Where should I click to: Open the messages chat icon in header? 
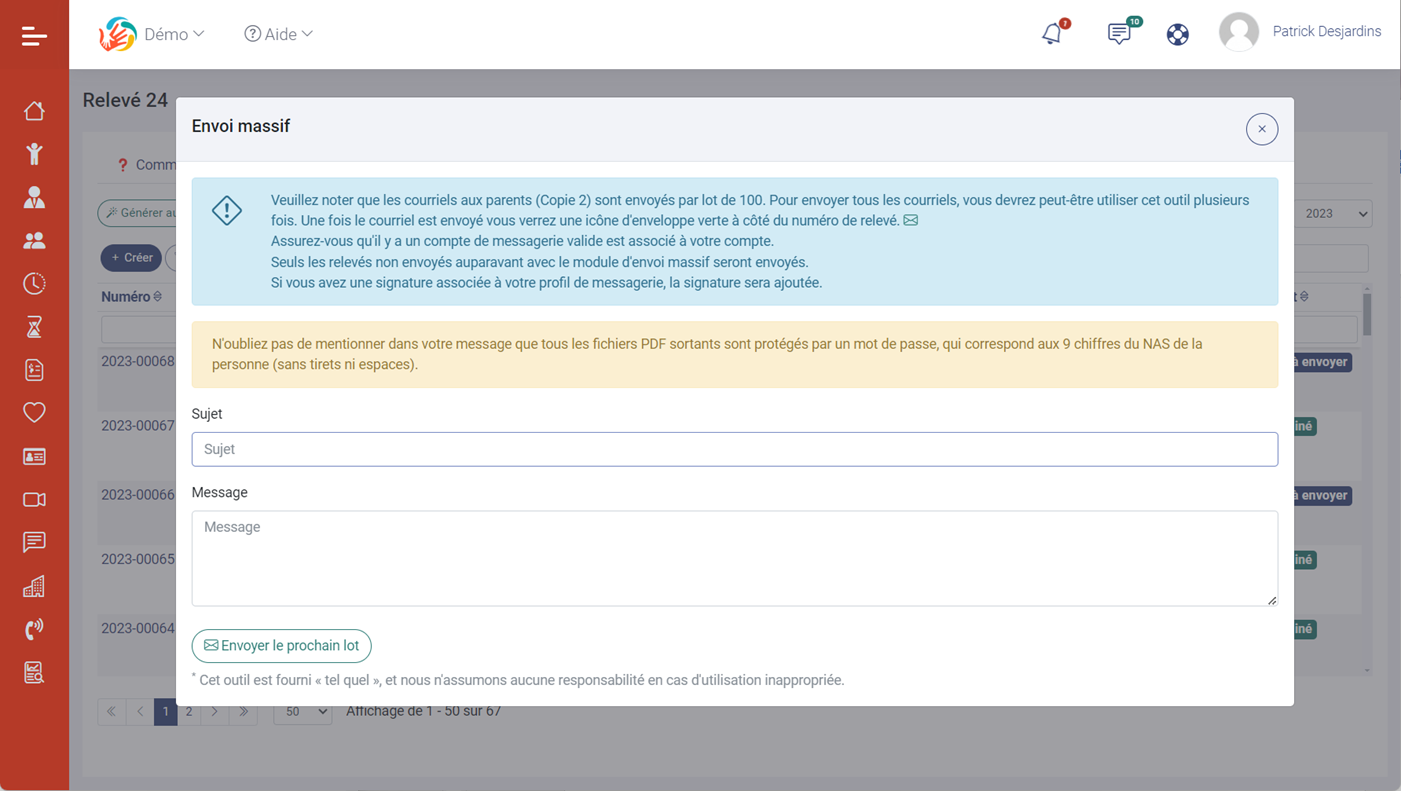(1119, 34)
